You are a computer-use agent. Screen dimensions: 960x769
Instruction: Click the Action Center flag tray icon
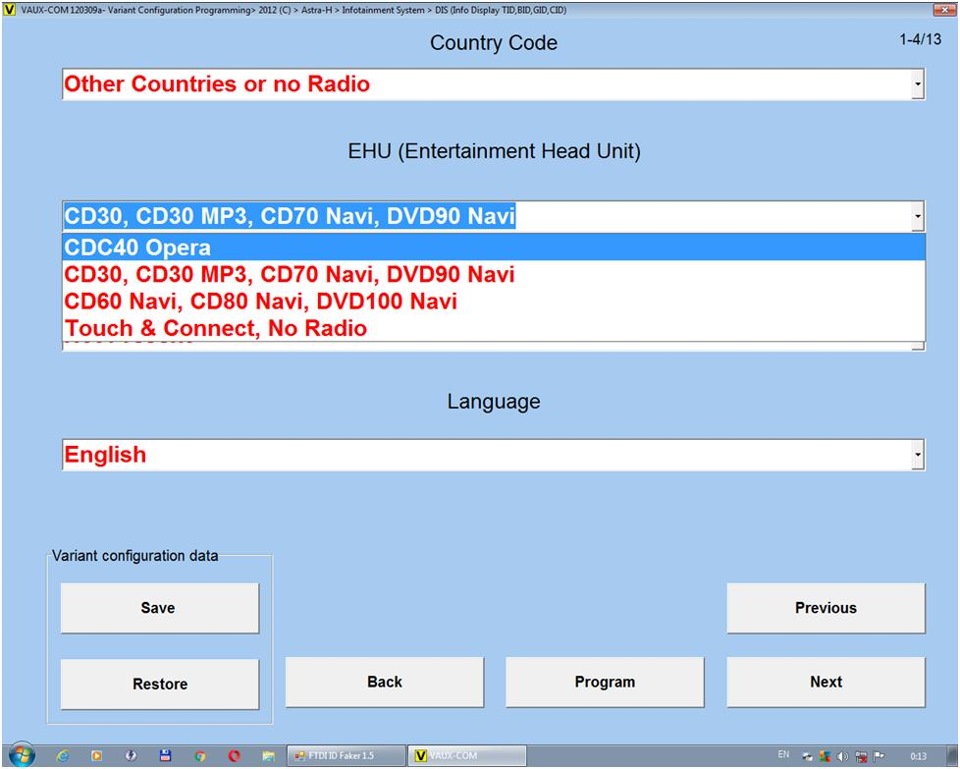(x=879, y=756)
